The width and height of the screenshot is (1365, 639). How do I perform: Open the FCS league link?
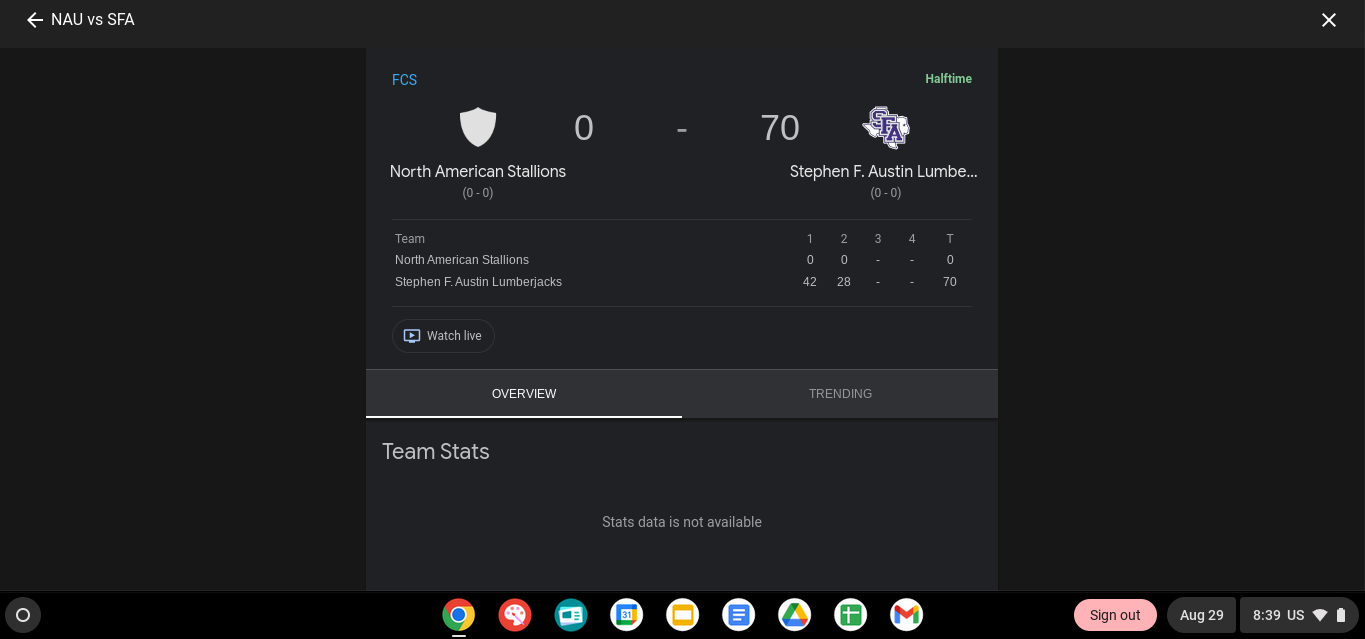[x=404, y=80]
